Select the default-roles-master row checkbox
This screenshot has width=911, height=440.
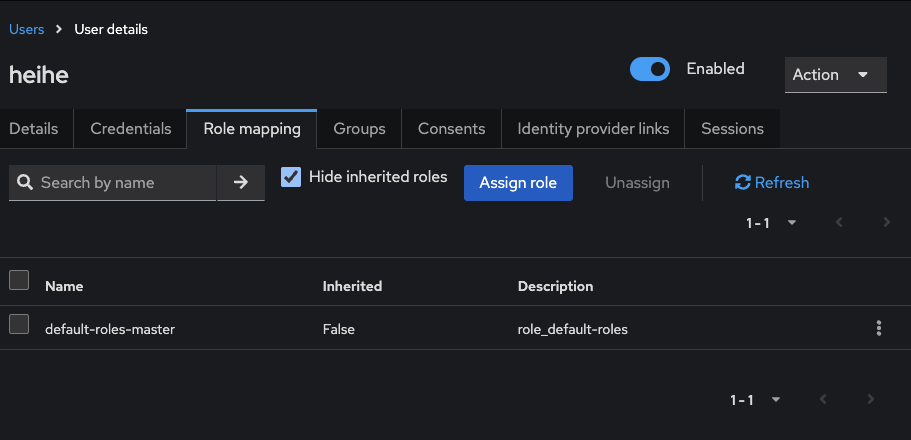coord(19,324)
